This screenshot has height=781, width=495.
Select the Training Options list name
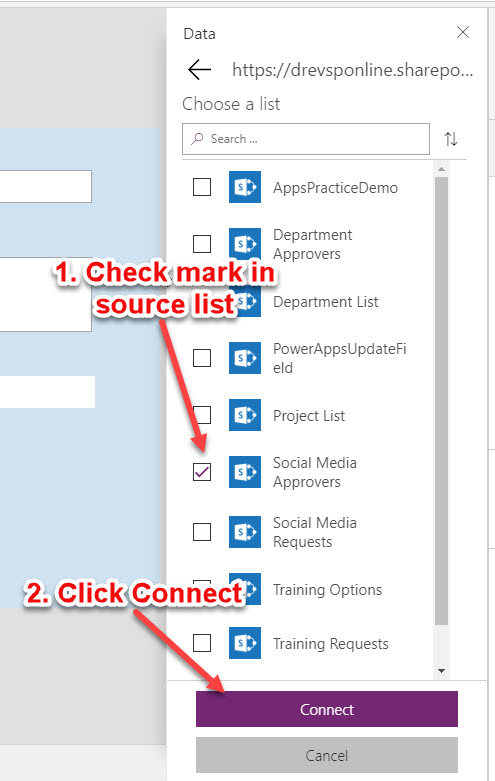pyautogui.click(x=327, y=590)
